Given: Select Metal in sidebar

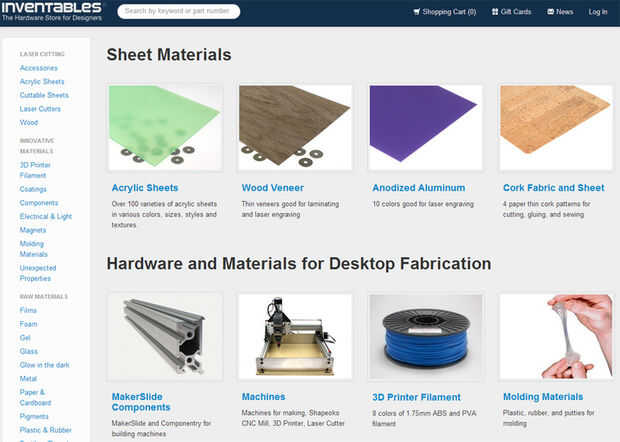Looking at the screenshot, I should [28, 379].
